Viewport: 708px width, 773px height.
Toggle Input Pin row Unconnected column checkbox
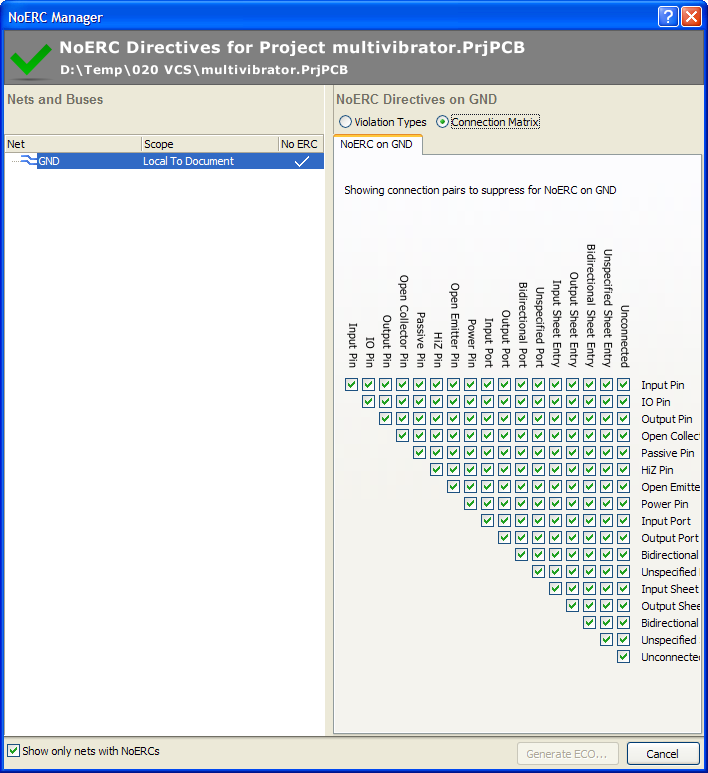coord(623,384)
